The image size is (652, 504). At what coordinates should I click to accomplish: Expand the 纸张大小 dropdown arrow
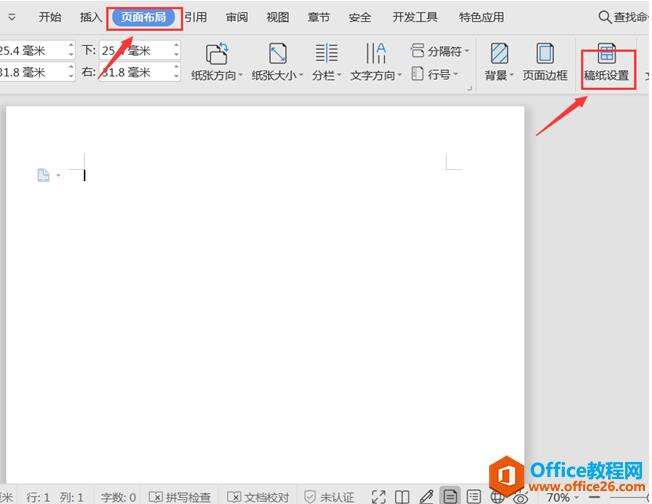[x=301, y=75]
